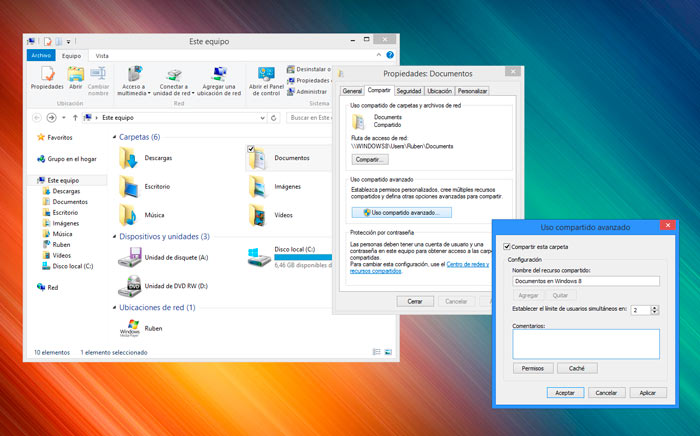Click Grupo en el hogar in sidebar
The width and height of the screenshot is (700, 436).
pos(67,159)
